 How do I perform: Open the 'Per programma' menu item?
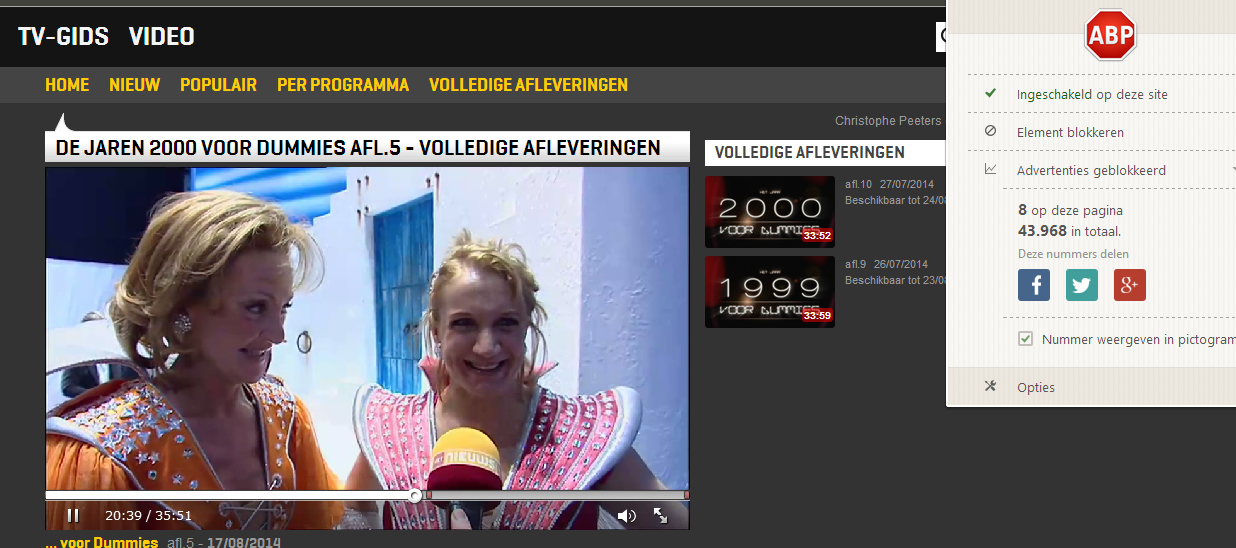pyautogui.click(x=343, y=85)
